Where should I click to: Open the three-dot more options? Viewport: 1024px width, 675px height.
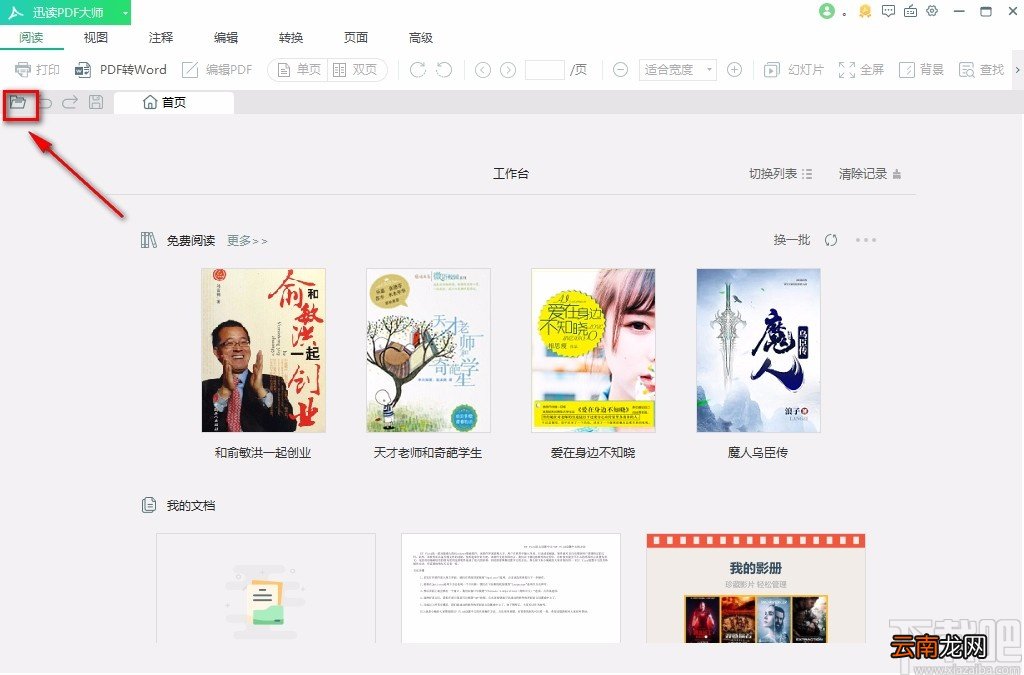tap(866, 240)
